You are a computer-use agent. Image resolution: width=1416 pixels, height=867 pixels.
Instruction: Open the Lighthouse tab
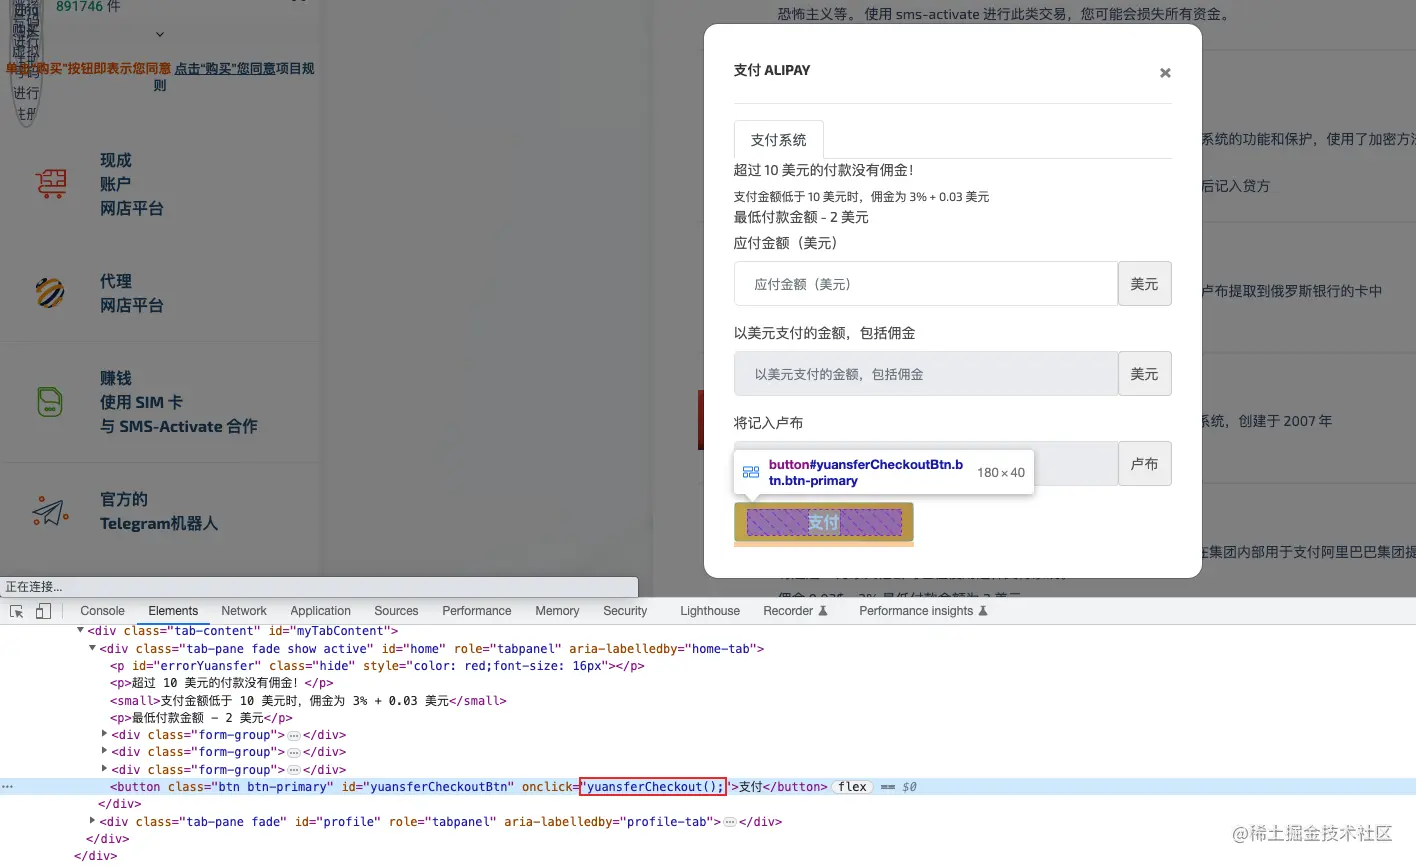710,611
